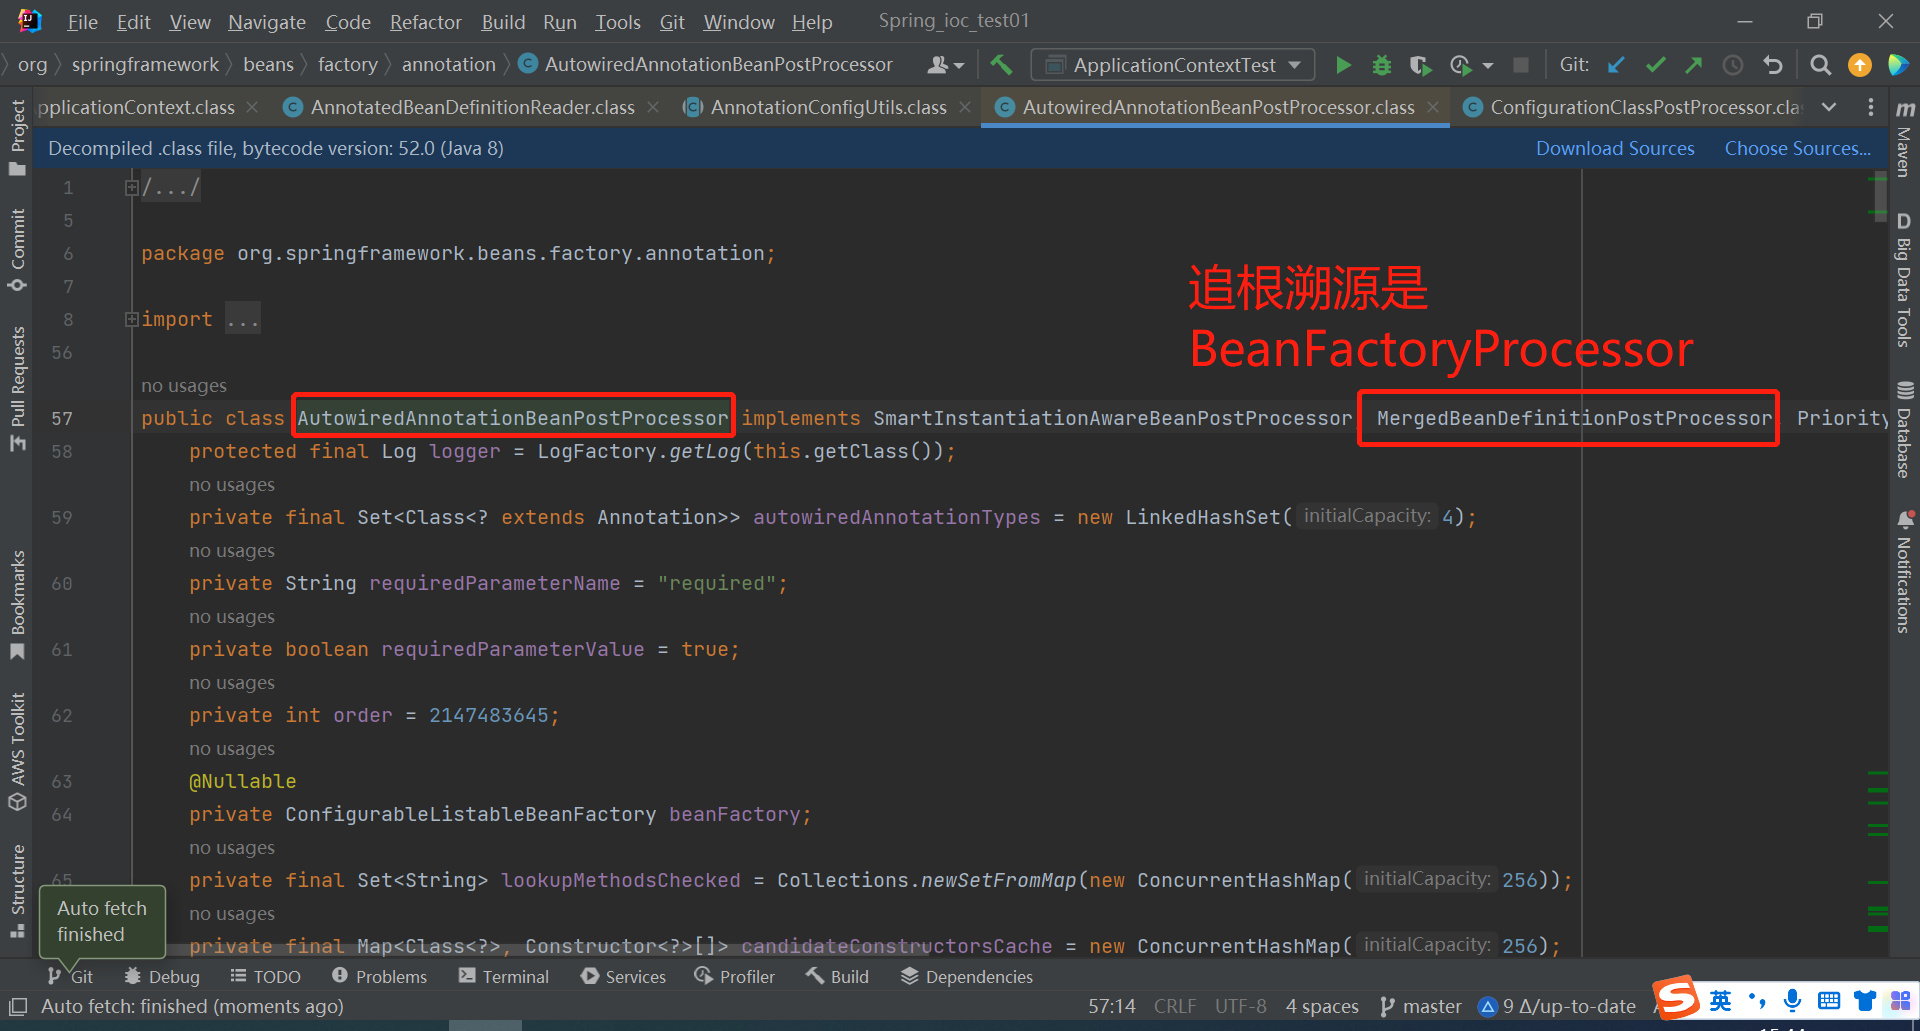
Task: Show hidden editor tabs chevron
Action: (x=1829, y=107)
